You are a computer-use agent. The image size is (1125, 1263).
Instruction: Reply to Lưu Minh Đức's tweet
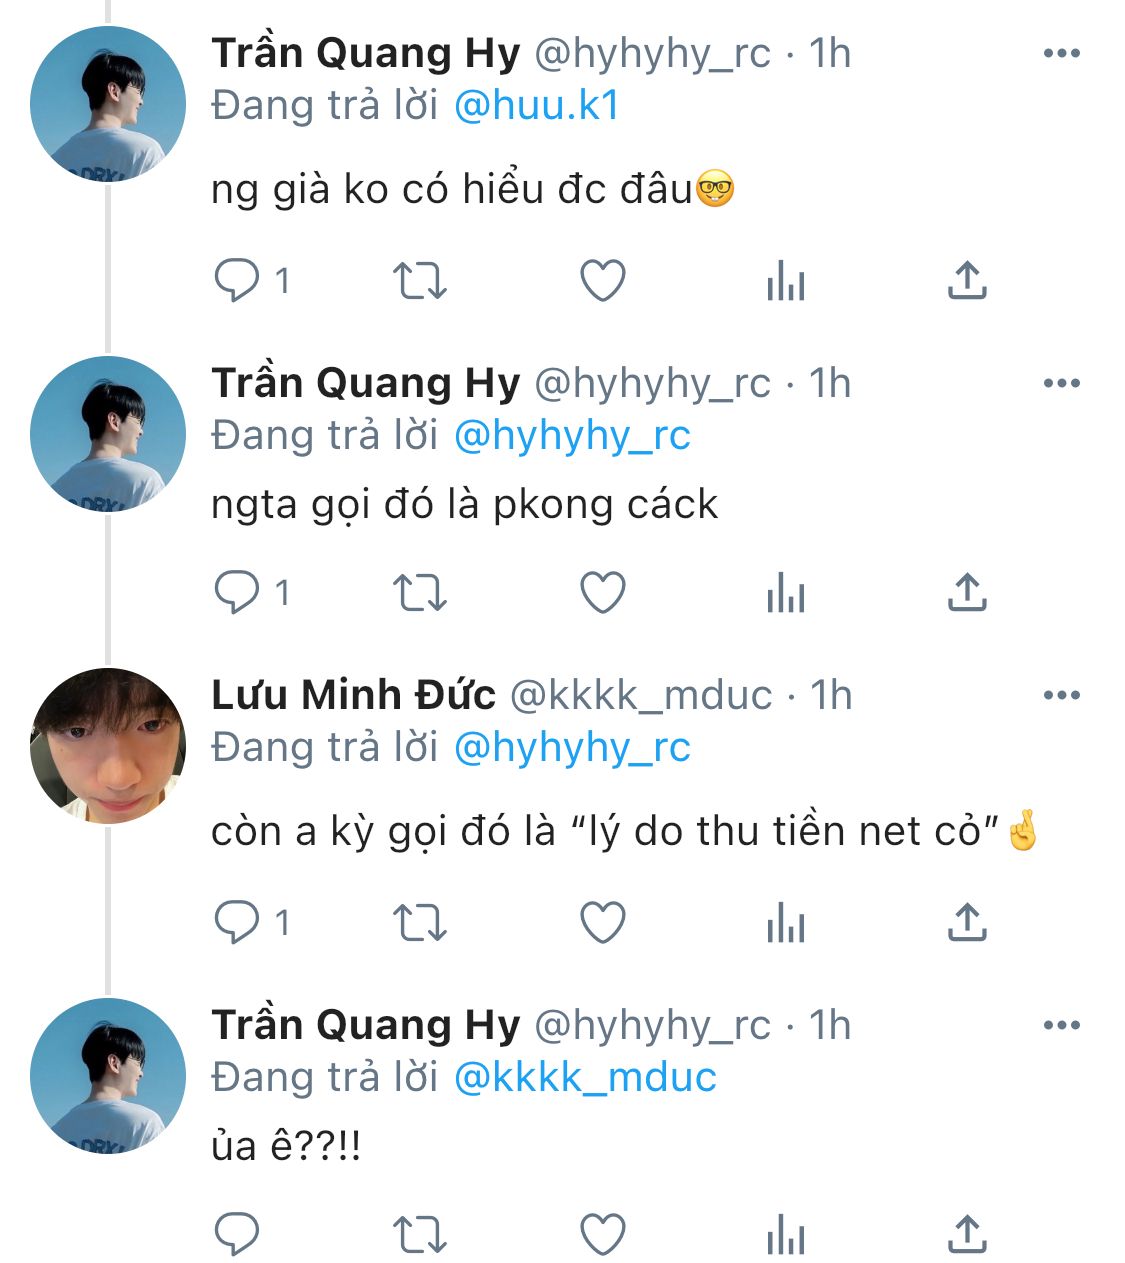click(237, 922)
